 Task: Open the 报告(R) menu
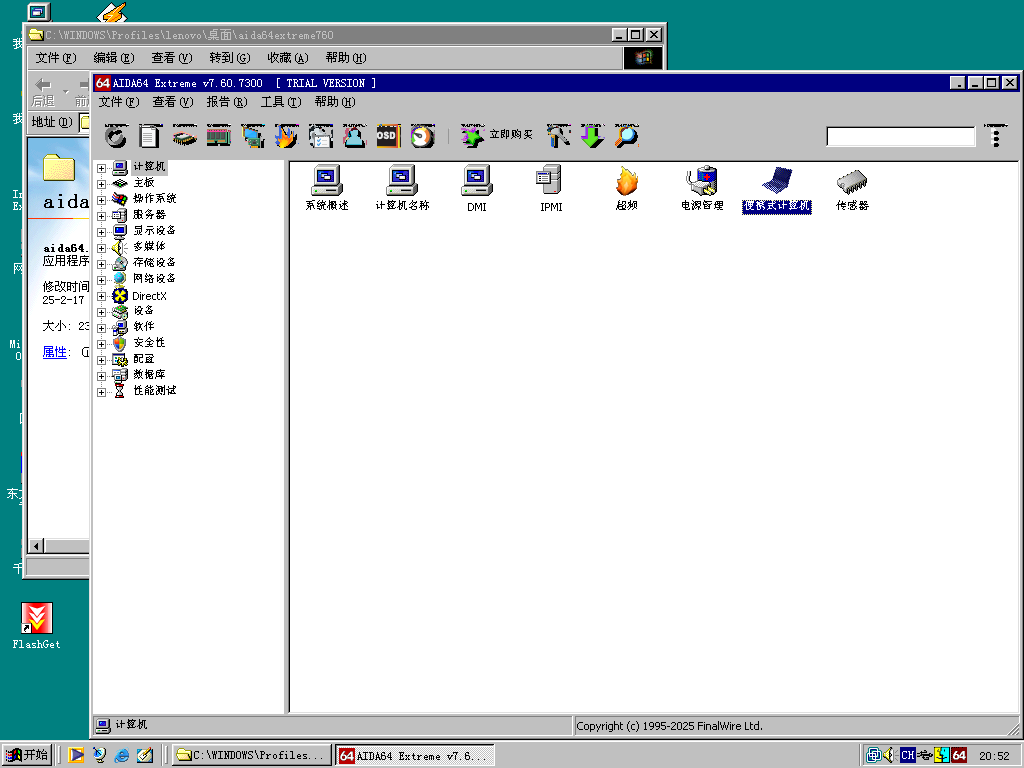coord(227,102)
